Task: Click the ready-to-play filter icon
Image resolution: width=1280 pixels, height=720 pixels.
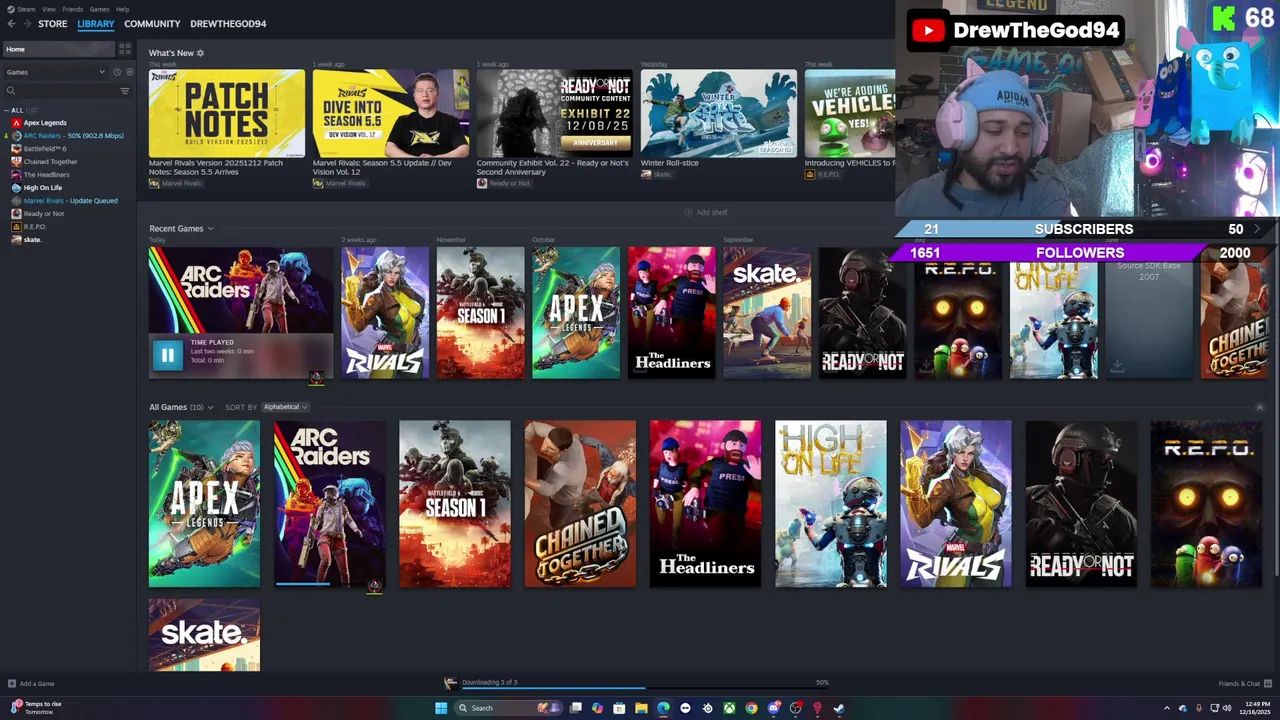Action: (129, 72)
